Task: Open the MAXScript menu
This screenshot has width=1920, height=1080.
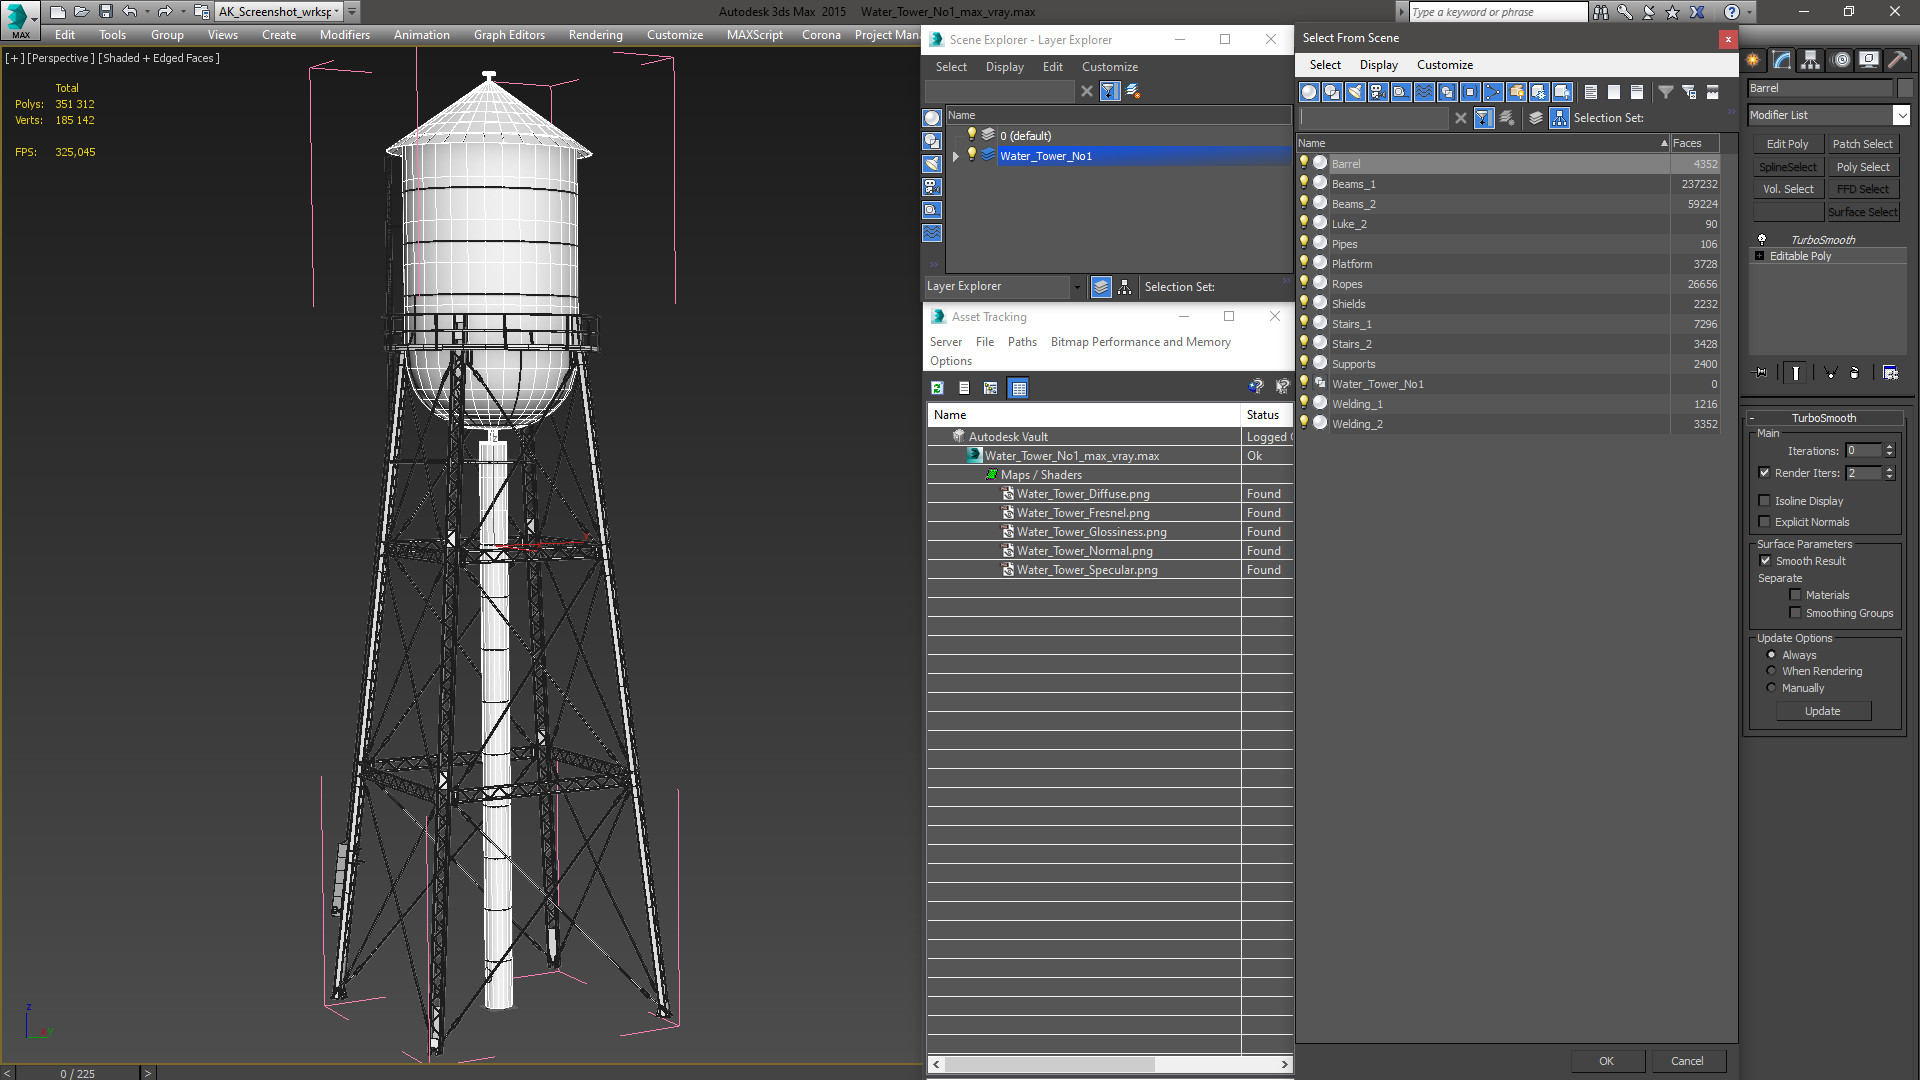Action: 754,35
